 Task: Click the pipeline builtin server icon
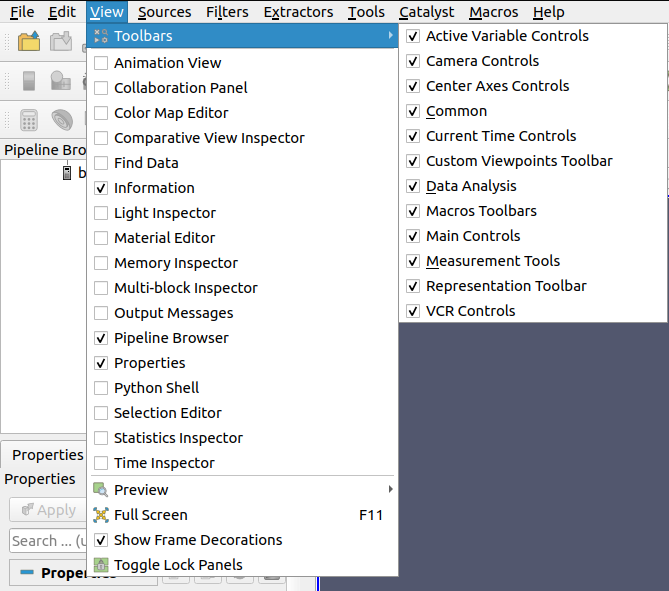(x=67, y=173)
